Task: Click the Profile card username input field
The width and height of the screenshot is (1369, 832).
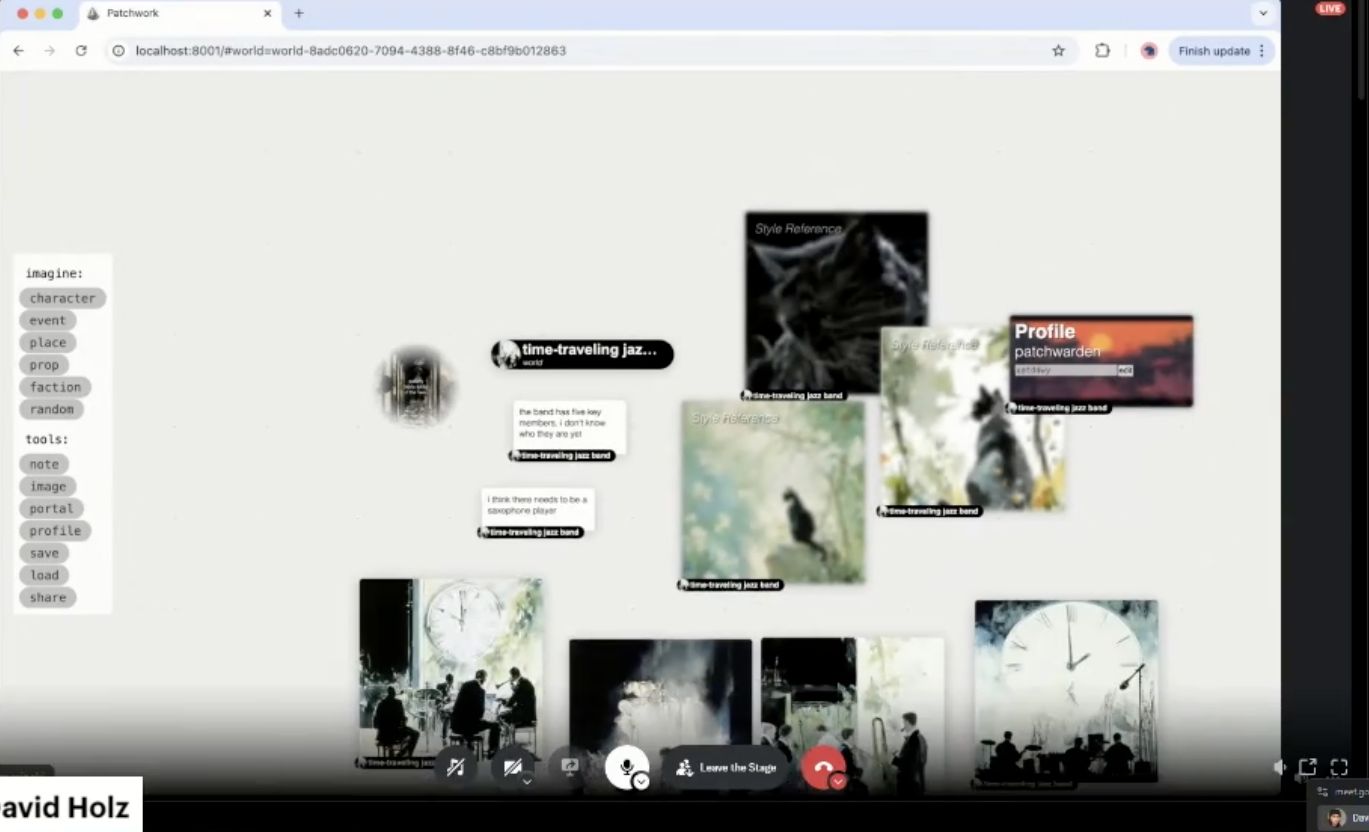Action: click(1064, 370)
